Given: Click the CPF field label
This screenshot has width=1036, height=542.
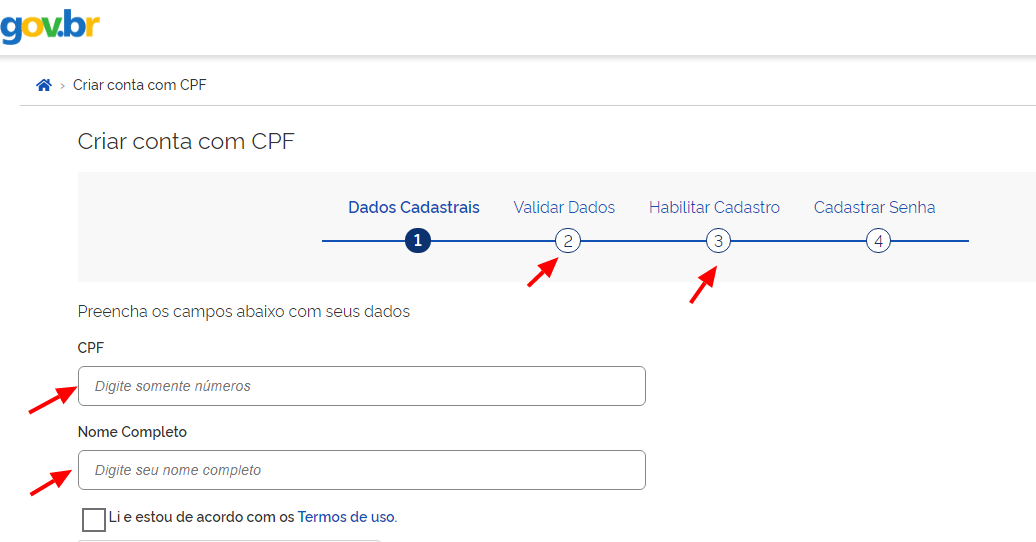Looking at the screenshot, I should [91, 348].
